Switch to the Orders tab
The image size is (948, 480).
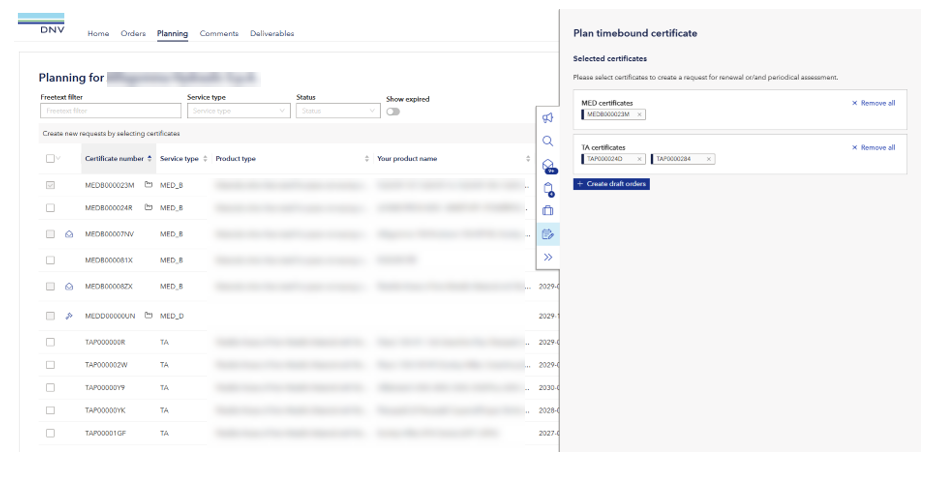133,34
